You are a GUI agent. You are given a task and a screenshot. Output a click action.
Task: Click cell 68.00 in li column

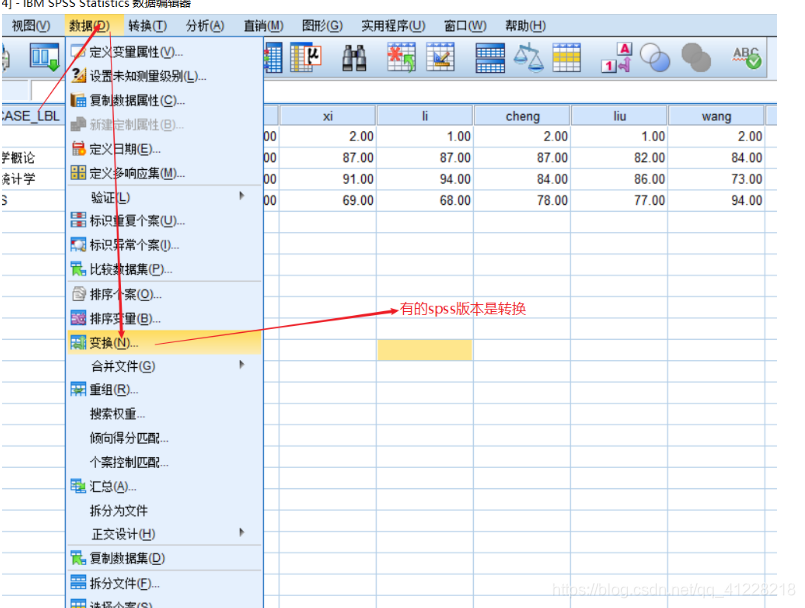click(425, 200)
